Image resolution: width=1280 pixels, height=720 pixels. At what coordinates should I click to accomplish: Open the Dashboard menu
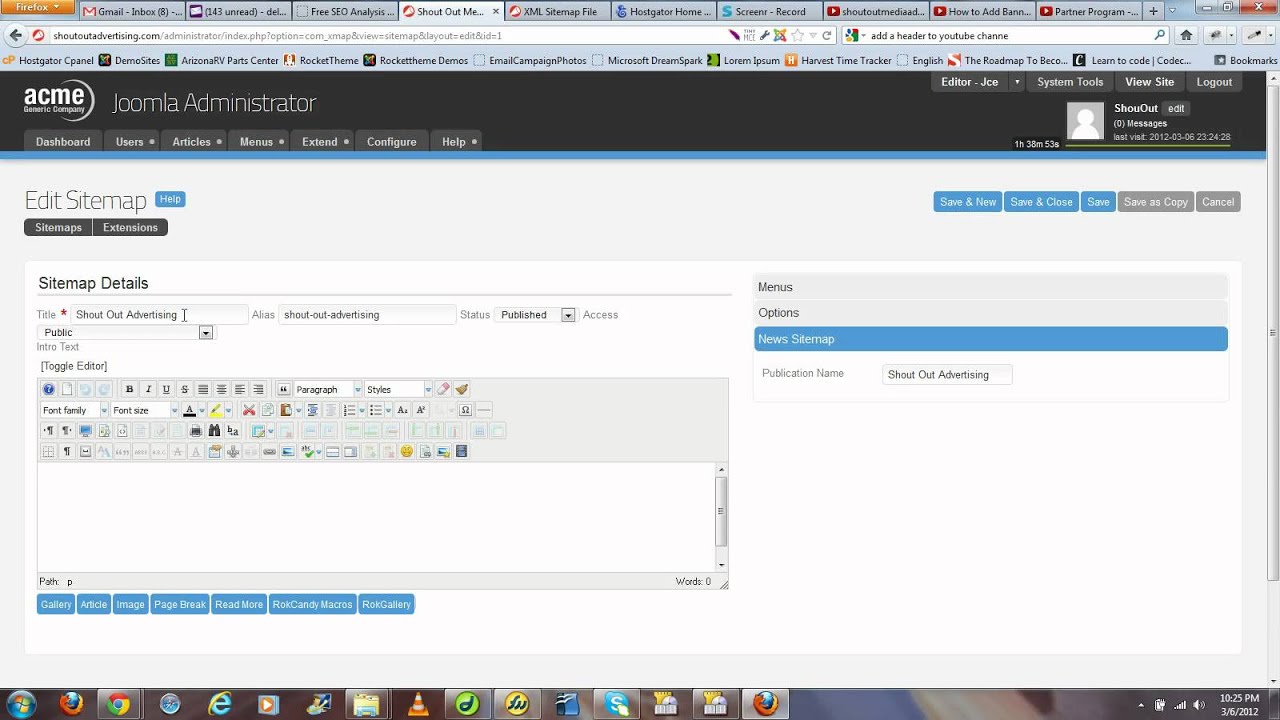(63, 142)
